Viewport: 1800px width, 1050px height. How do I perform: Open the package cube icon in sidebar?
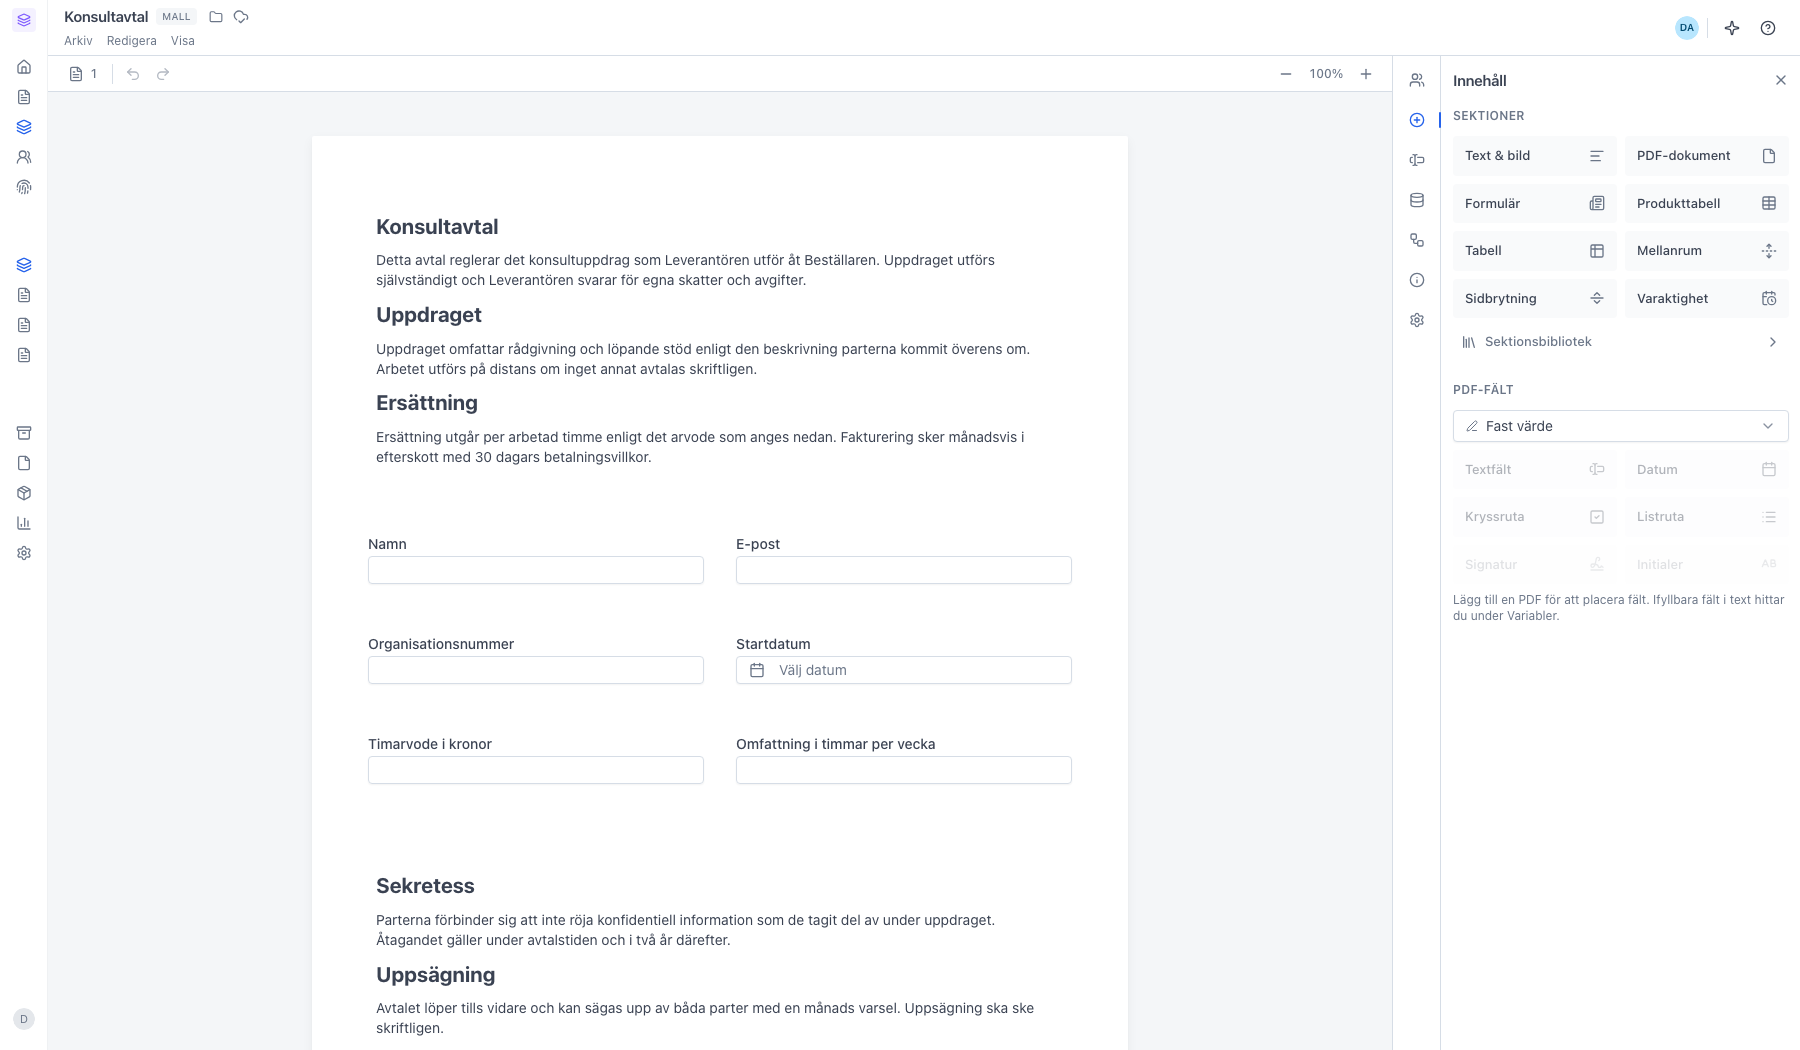[x=24, y=493]
